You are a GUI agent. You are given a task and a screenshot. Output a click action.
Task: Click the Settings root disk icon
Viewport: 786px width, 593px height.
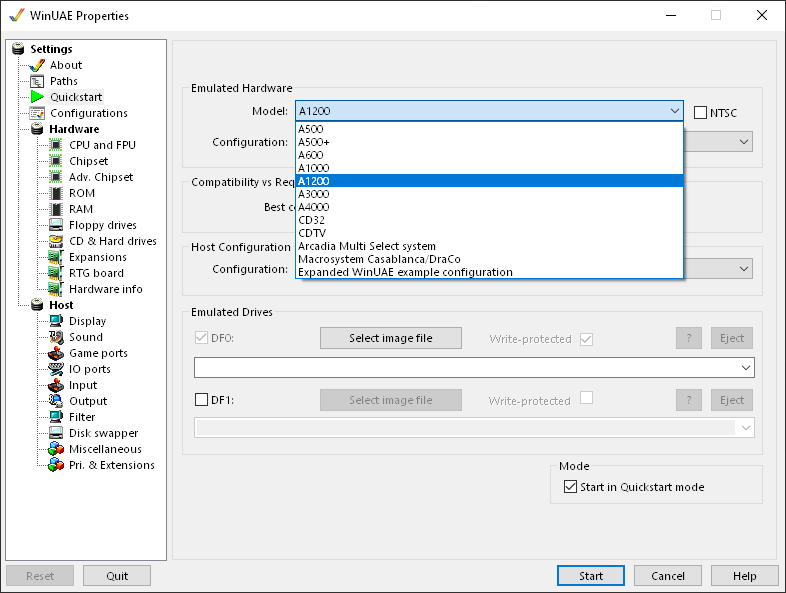(18, 49)
